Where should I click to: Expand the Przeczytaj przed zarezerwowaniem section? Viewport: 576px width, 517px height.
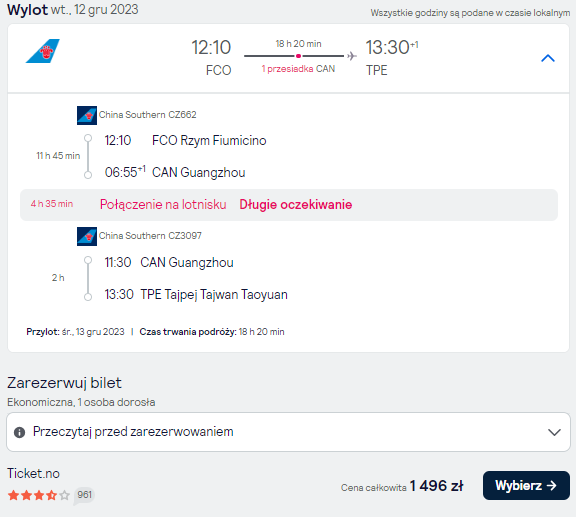click(x=288, y=432)
